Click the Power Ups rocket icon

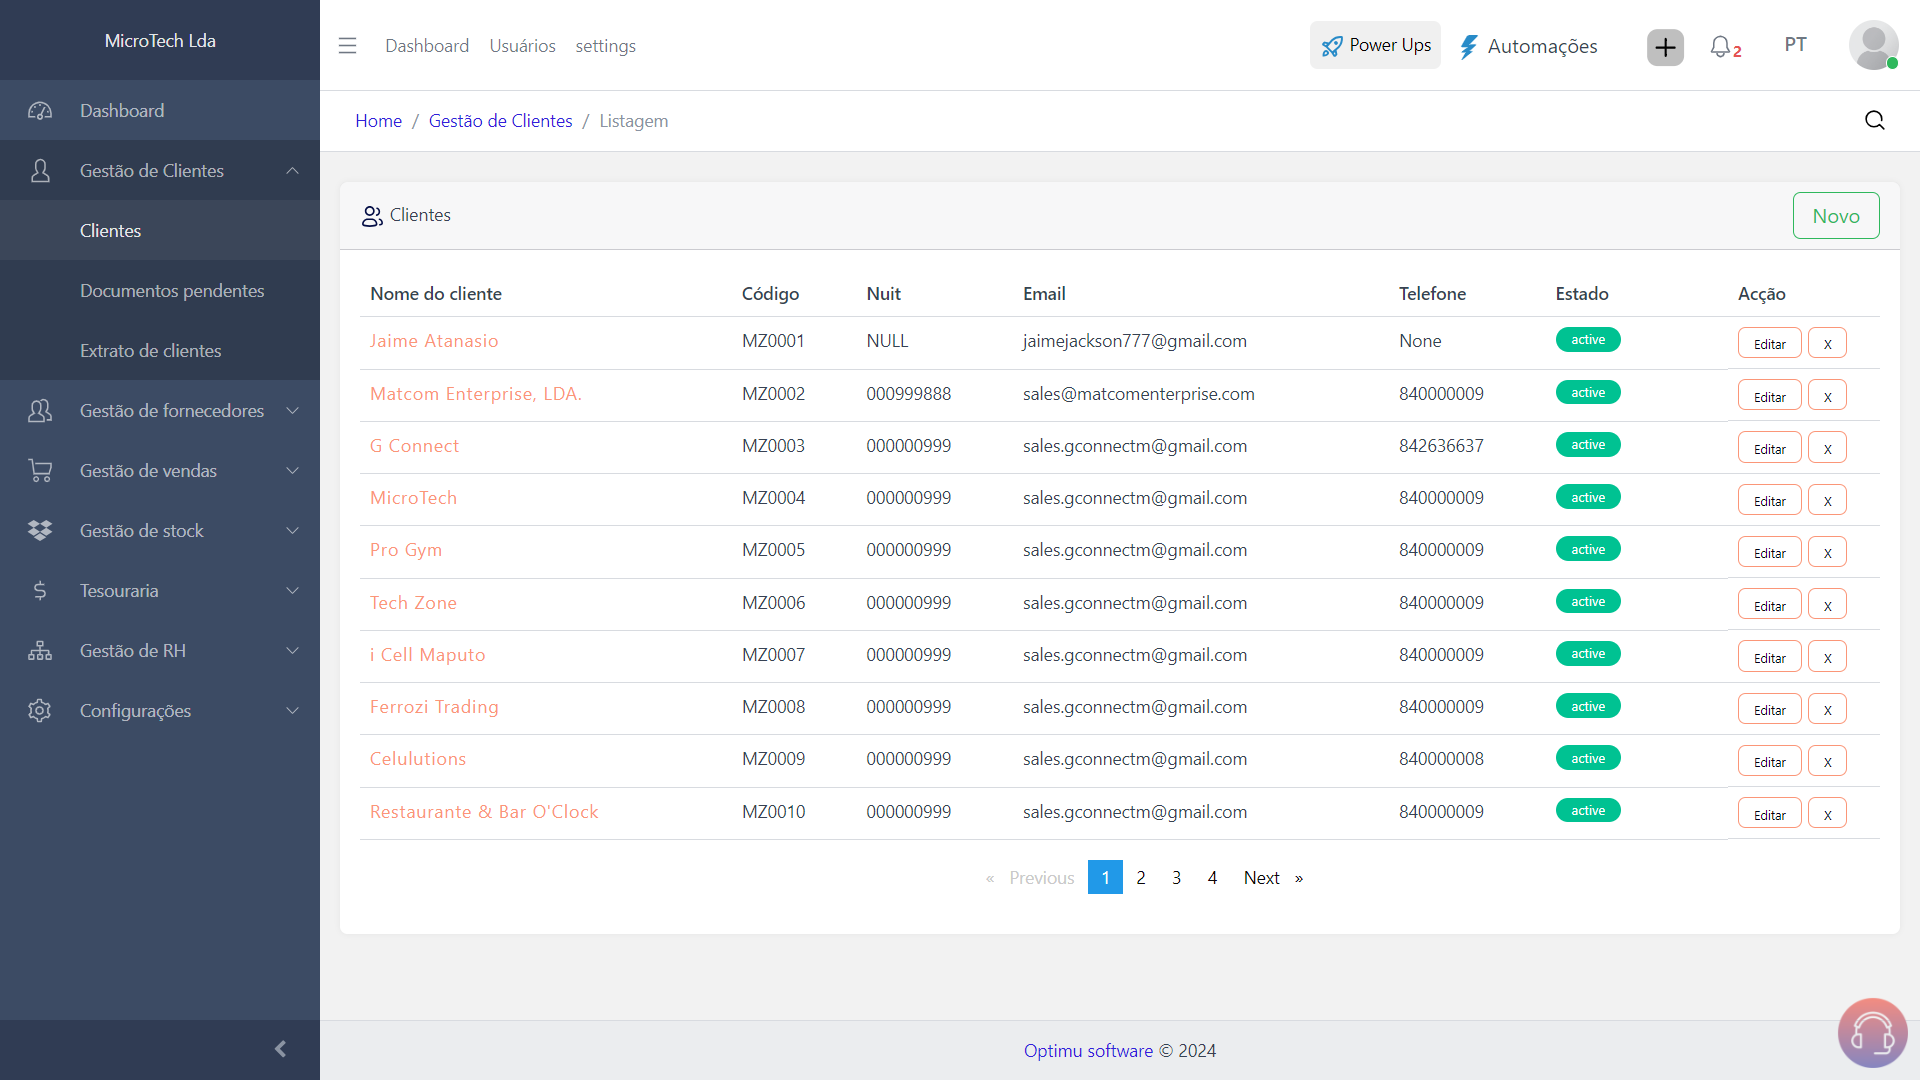pos(1332,46)
